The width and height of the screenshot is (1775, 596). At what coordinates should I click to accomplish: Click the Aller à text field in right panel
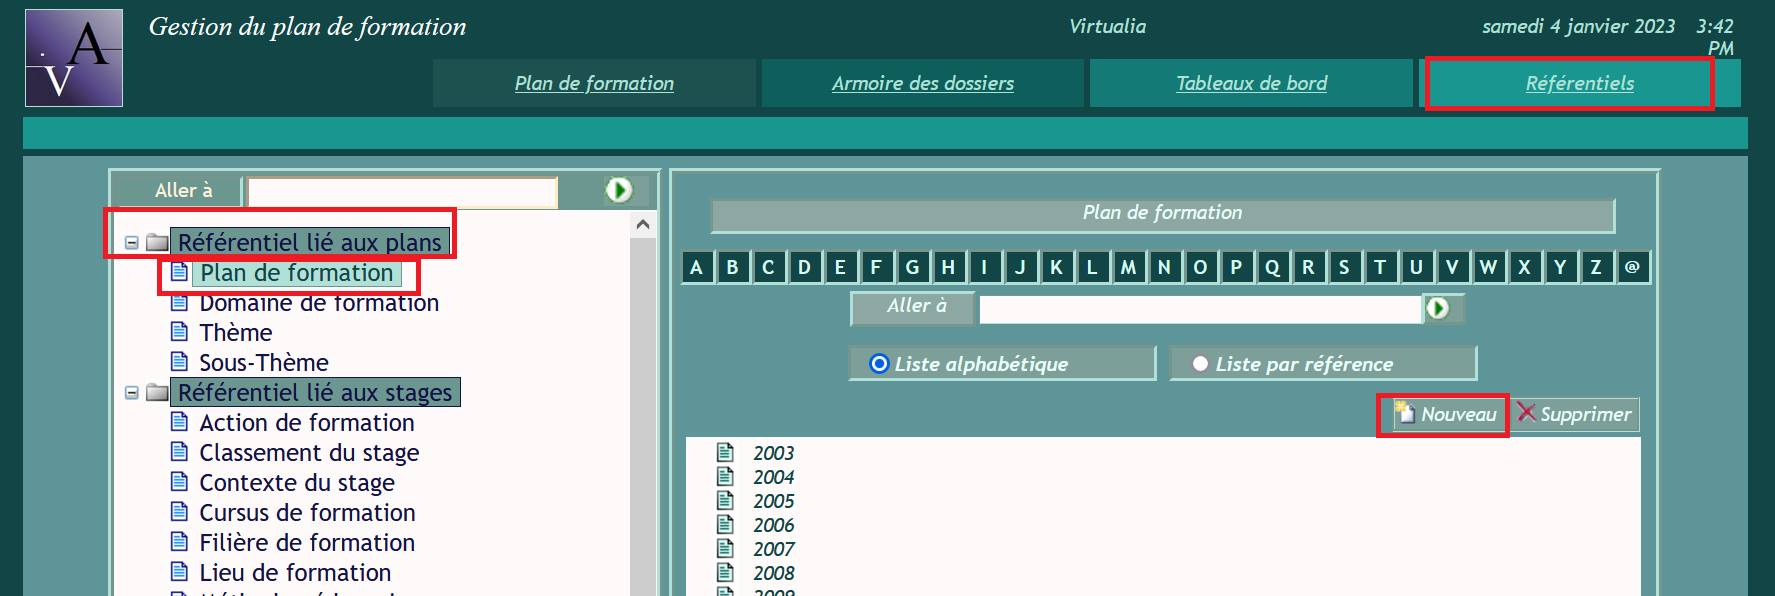tap(1199, 309)
